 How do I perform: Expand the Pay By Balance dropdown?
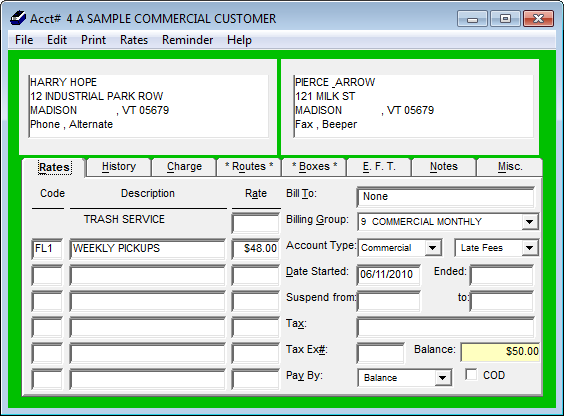(x=442, y=378)
